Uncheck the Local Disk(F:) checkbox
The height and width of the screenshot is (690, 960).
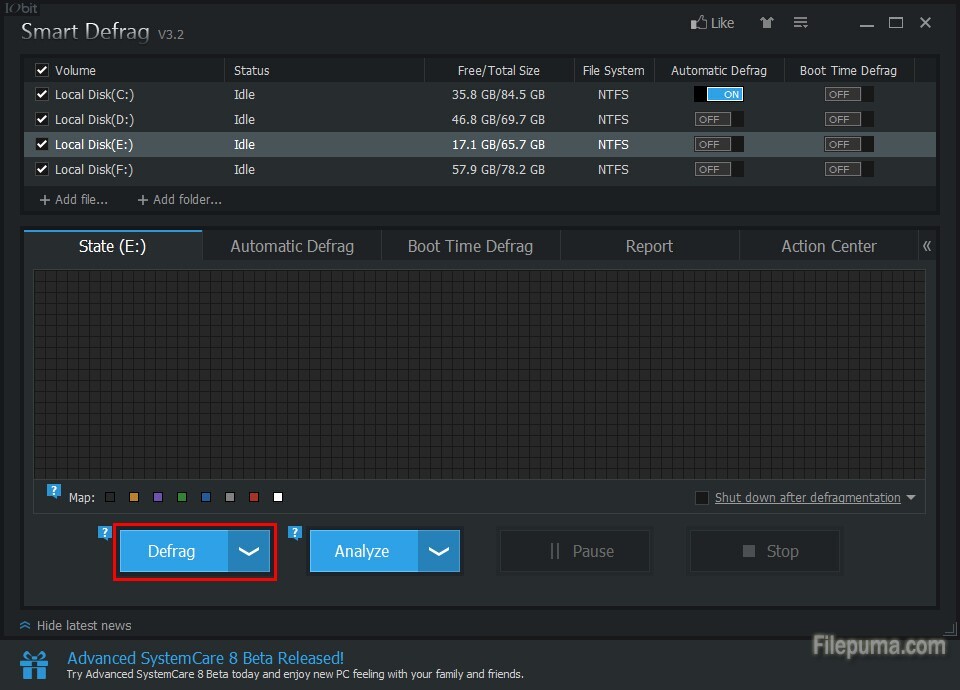pos(42,170)
